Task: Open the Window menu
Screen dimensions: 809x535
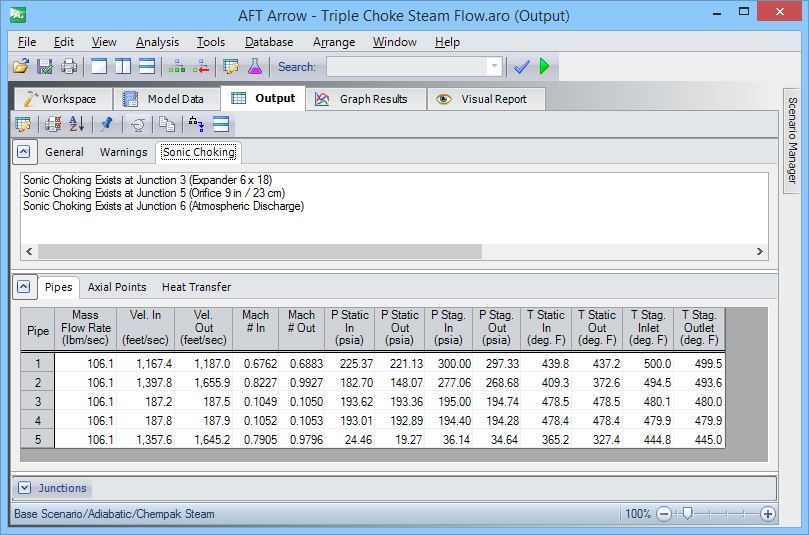Action: (x=395, y=42)
